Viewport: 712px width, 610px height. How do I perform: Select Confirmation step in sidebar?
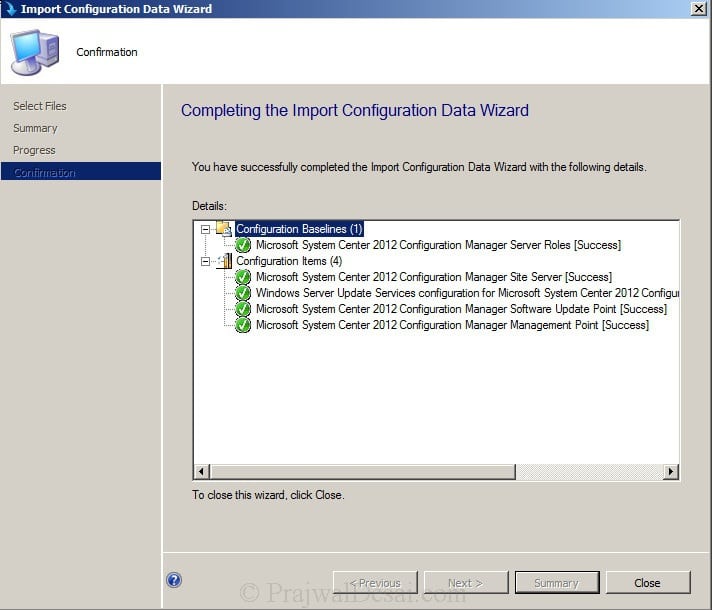tap(81, 172)
